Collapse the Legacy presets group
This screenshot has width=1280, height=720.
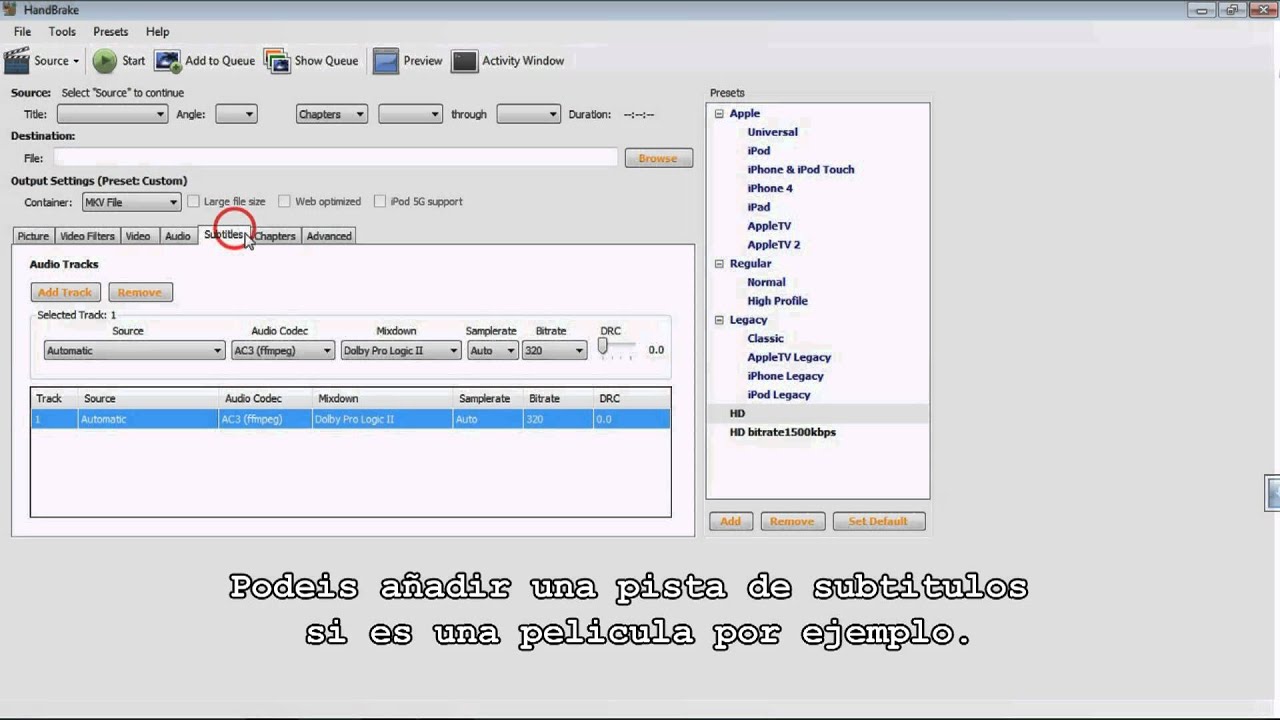point(719,320)
